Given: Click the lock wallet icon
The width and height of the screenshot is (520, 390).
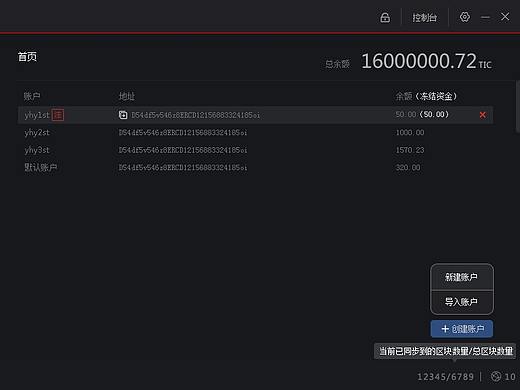Looking at the screenshot, I should (385, 17).
